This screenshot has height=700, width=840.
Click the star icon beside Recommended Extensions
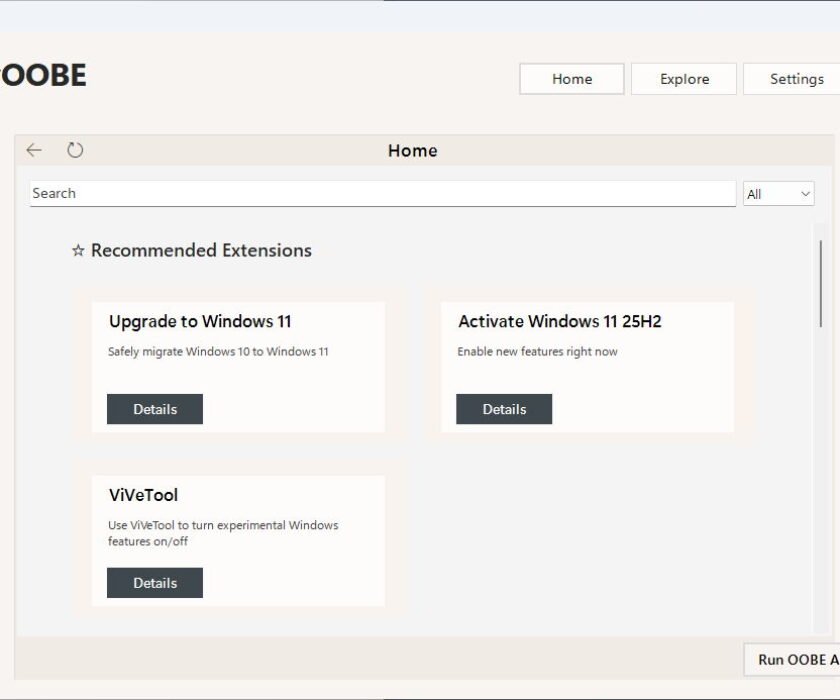(78, 251)
